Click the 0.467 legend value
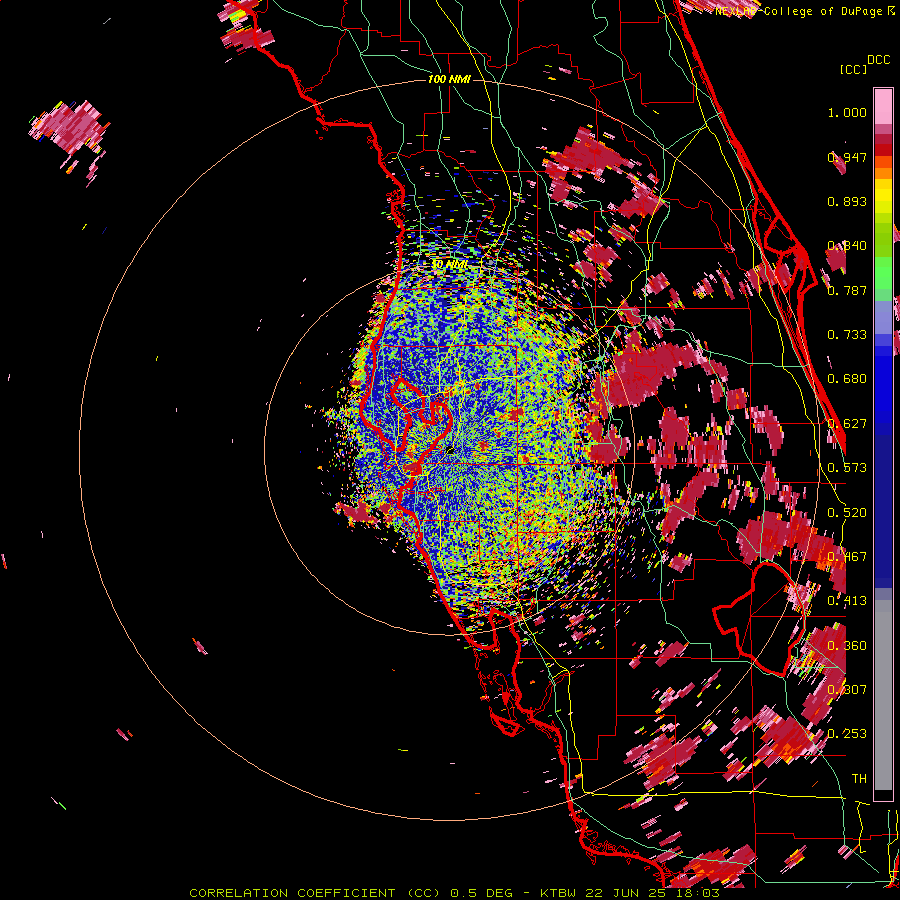This screenshot has height=900, width=900. 847,557
